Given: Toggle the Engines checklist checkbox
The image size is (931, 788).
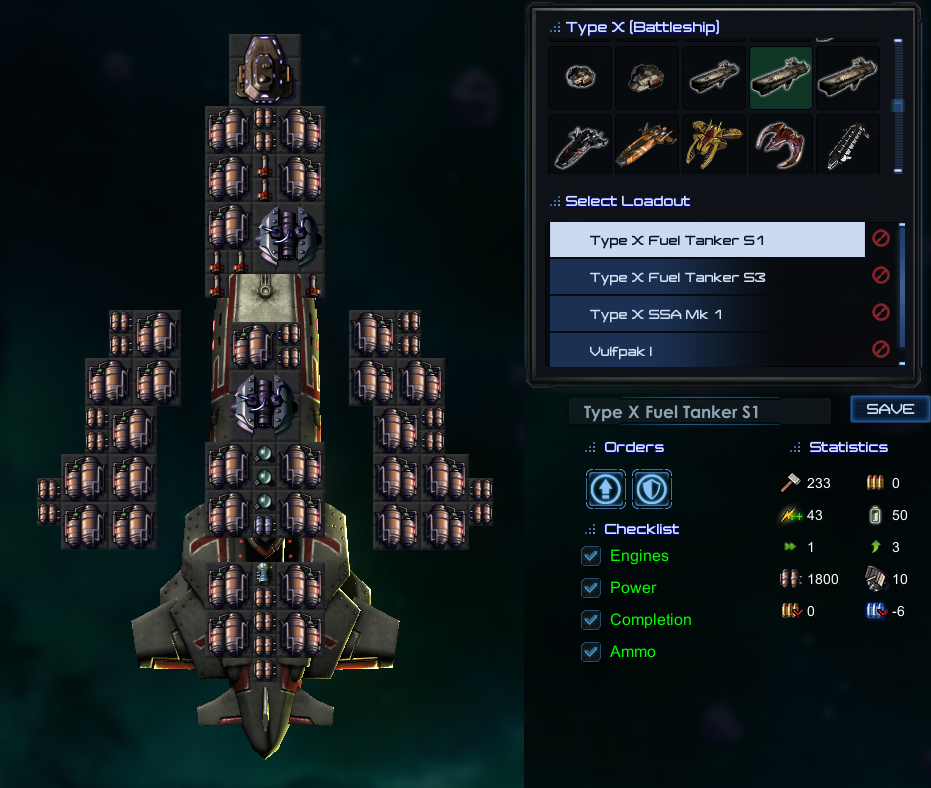Looking at the screenshot, I should pyautogui.click(x=591, y=556).
